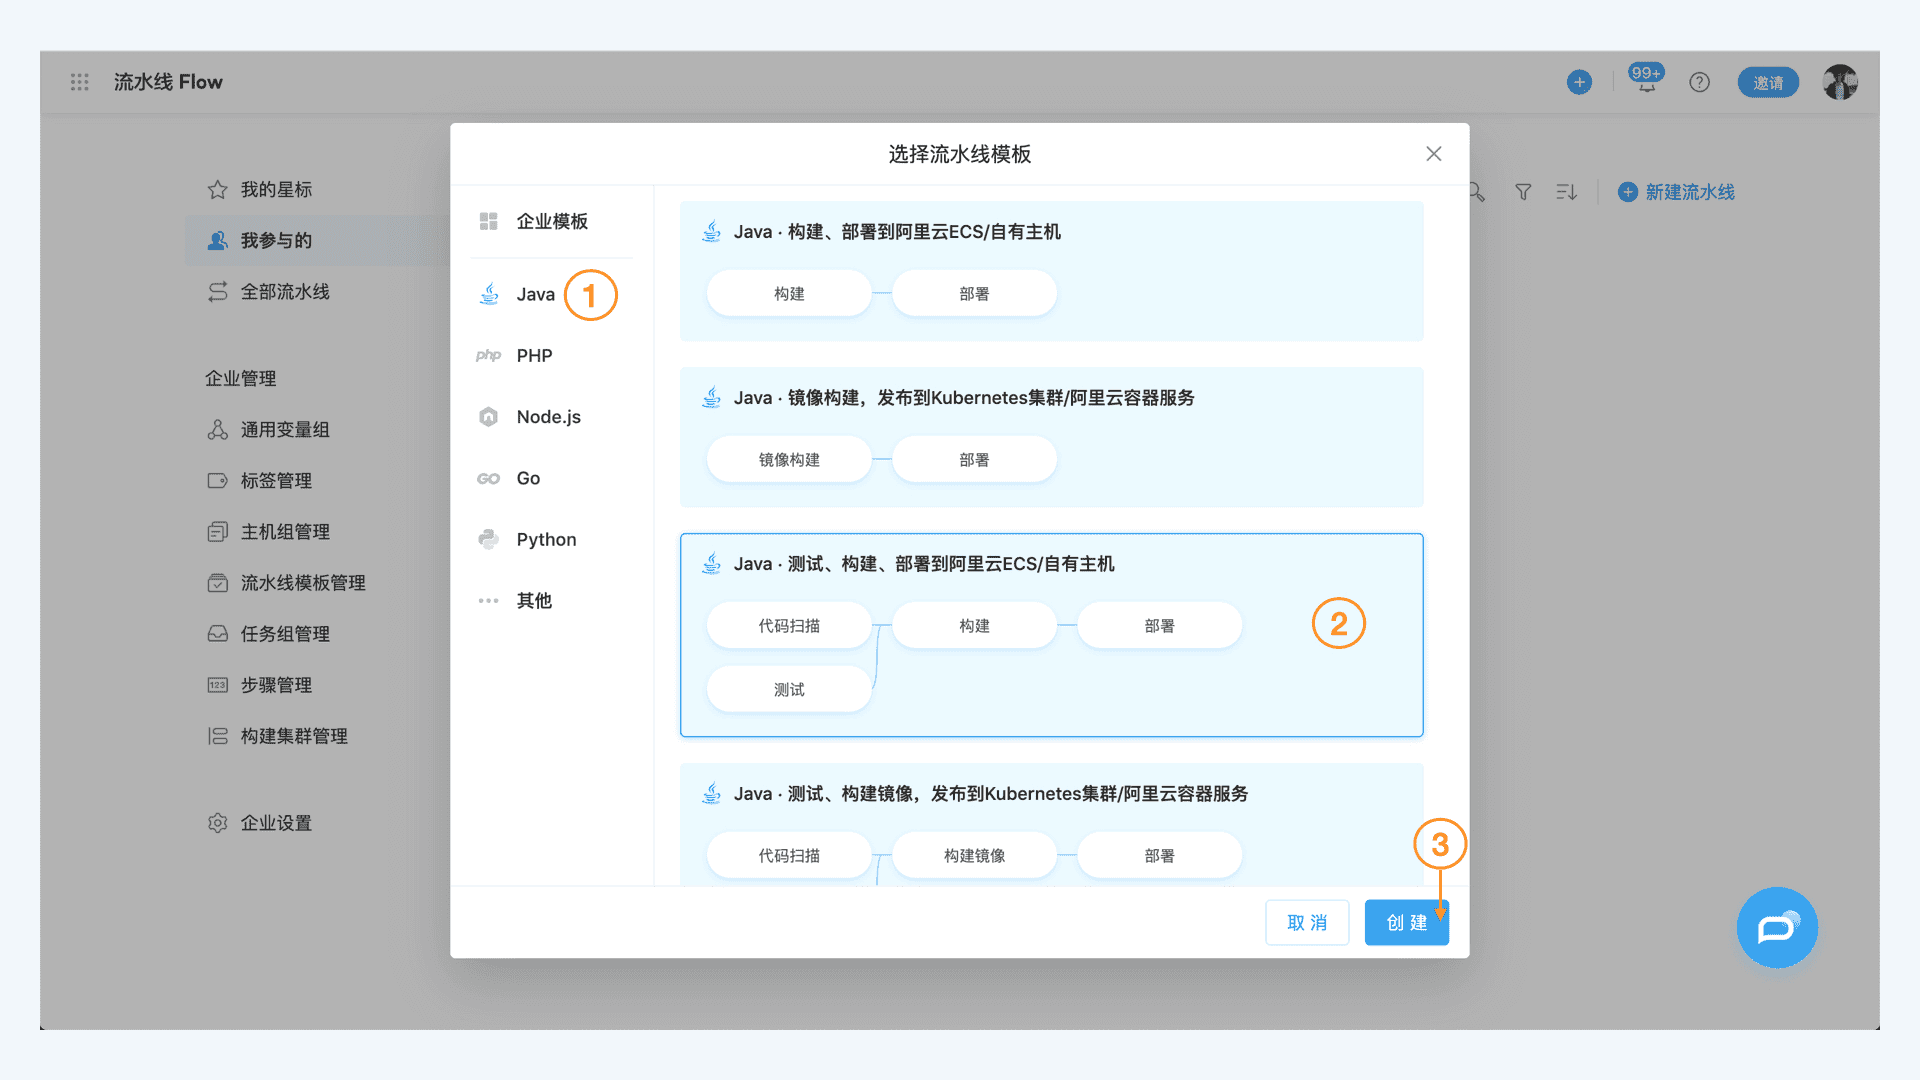The width and height of the screenshot is (1920, 1080).
Task: Close the template selection dialog
Action: pyautogui.click(x=1433, y=154)
